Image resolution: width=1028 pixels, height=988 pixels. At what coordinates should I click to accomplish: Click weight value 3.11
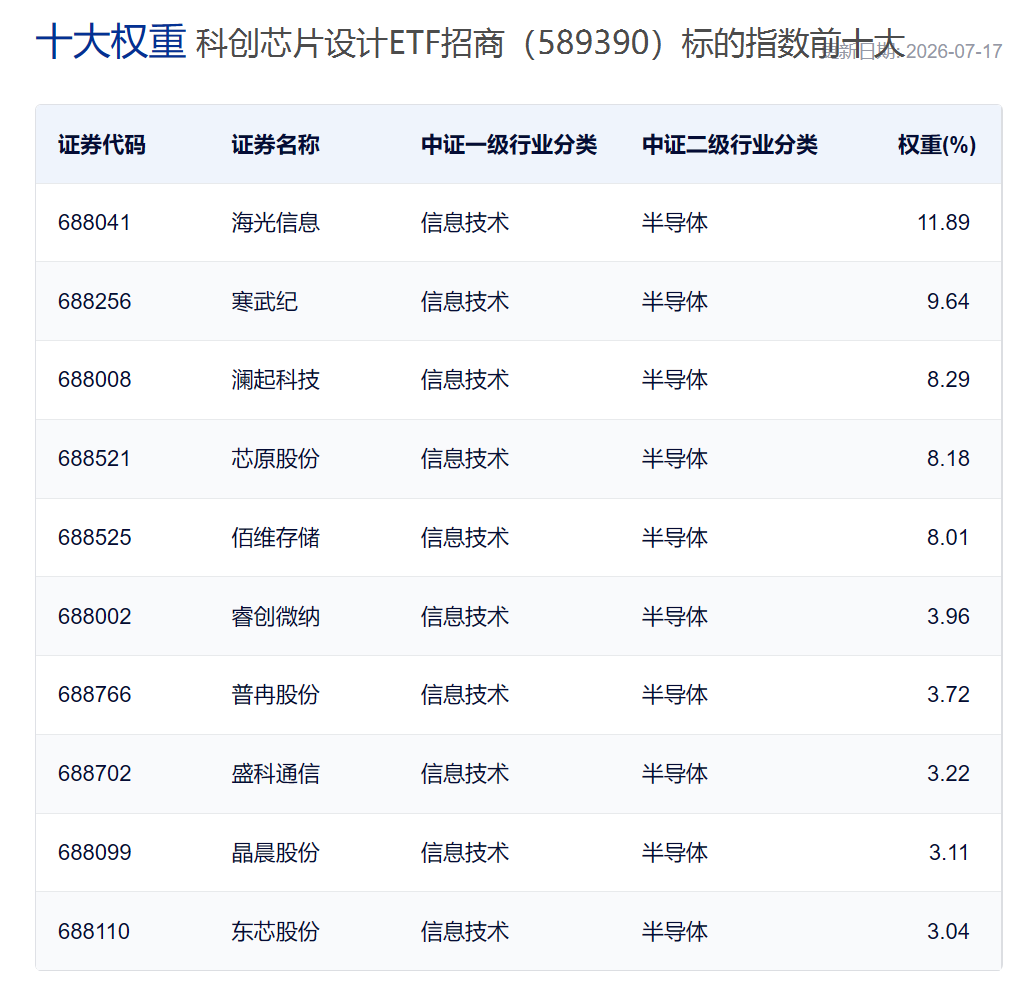coord(949,852)
